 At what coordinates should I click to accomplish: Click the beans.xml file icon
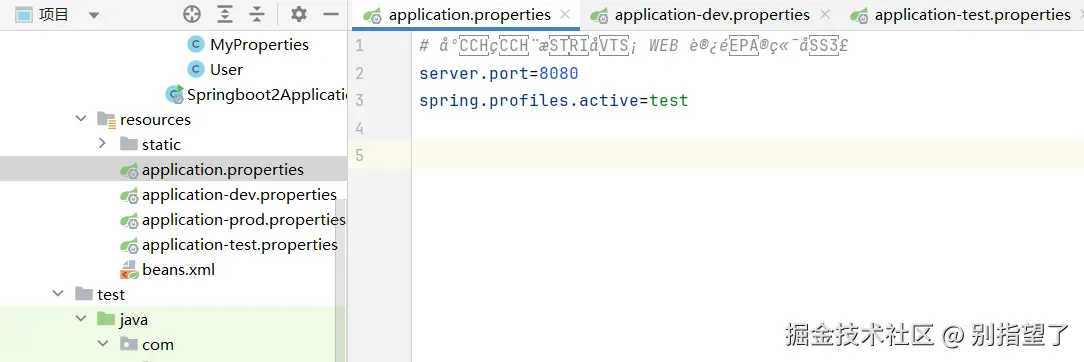coord(129,269)
